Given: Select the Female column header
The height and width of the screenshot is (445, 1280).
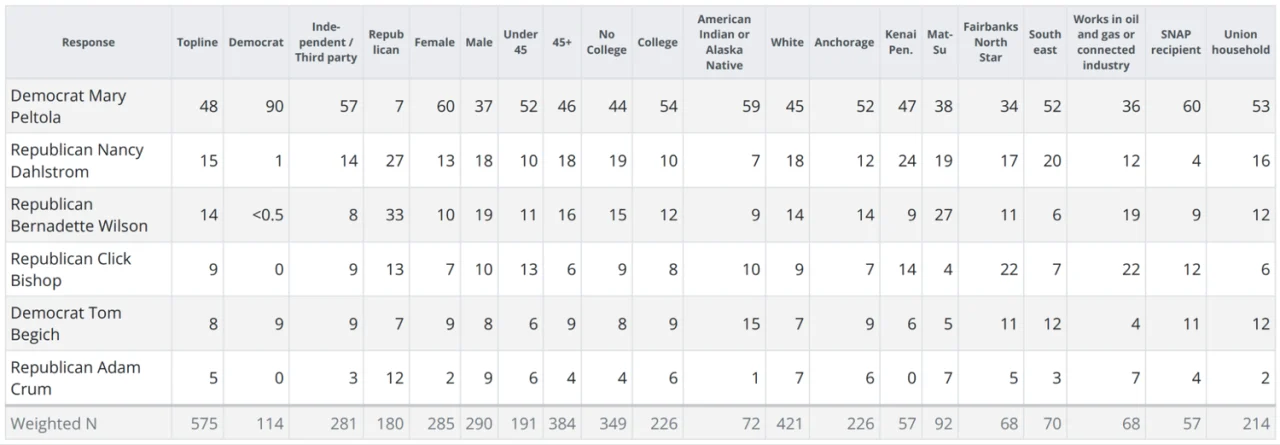Looking at the screenshot, I should click(x=434, y=43).
